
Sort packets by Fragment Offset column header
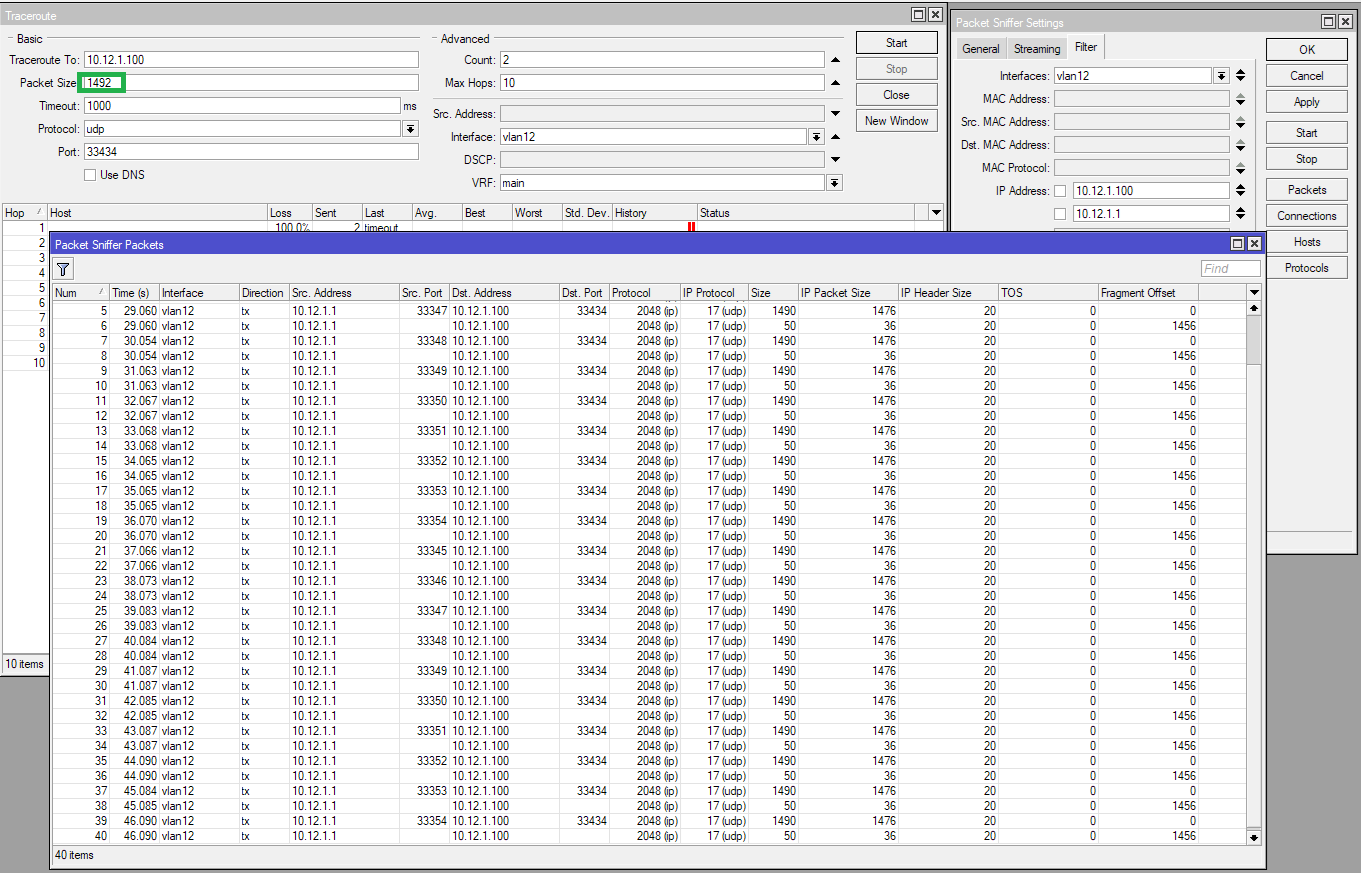click(x=1148, y=293)
